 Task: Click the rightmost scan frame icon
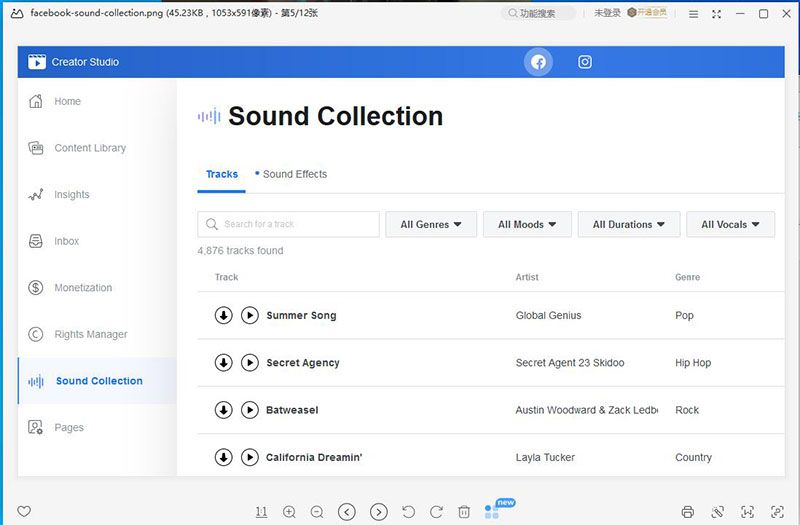pos(777,512)
